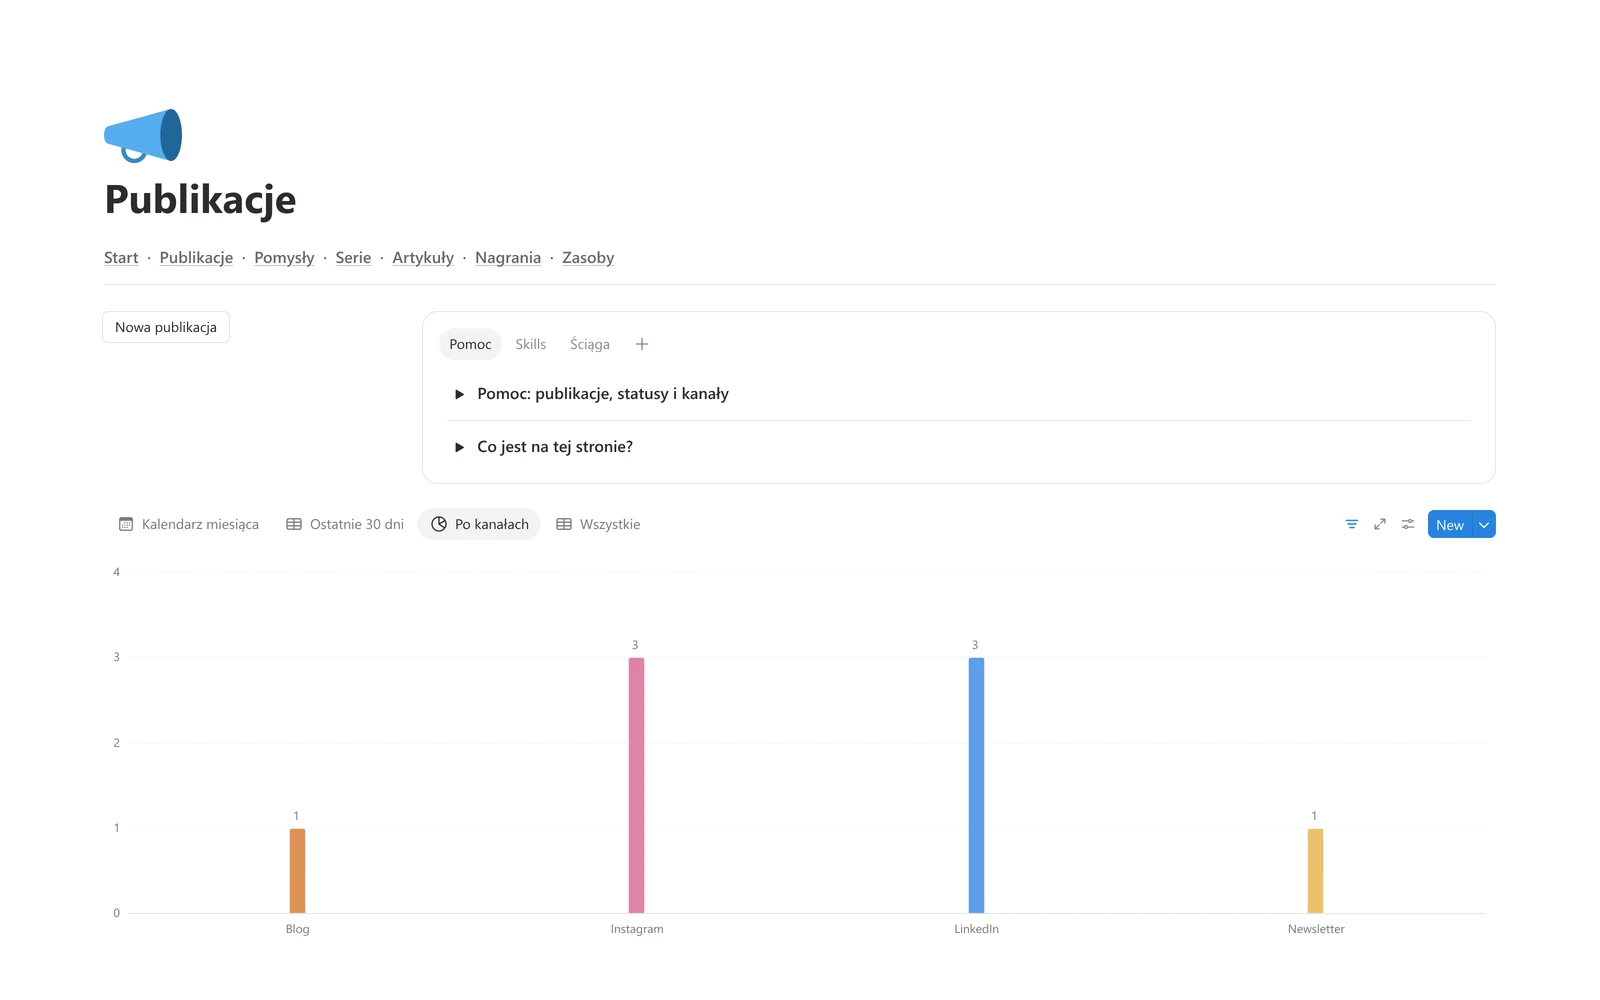
Task: Click the Nowa publikacja button
Action: [166, 327]
